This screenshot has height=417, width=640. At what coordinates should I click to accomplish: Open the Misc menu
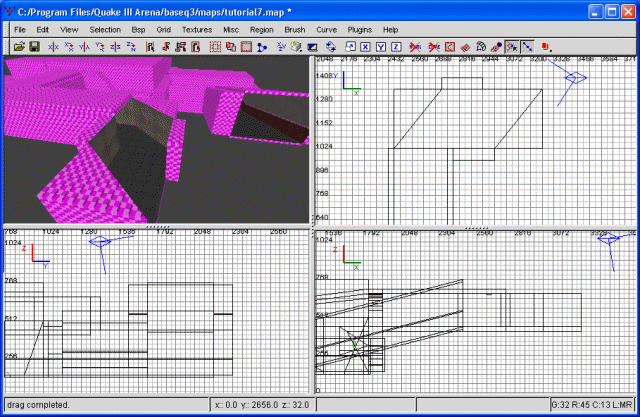231,30
